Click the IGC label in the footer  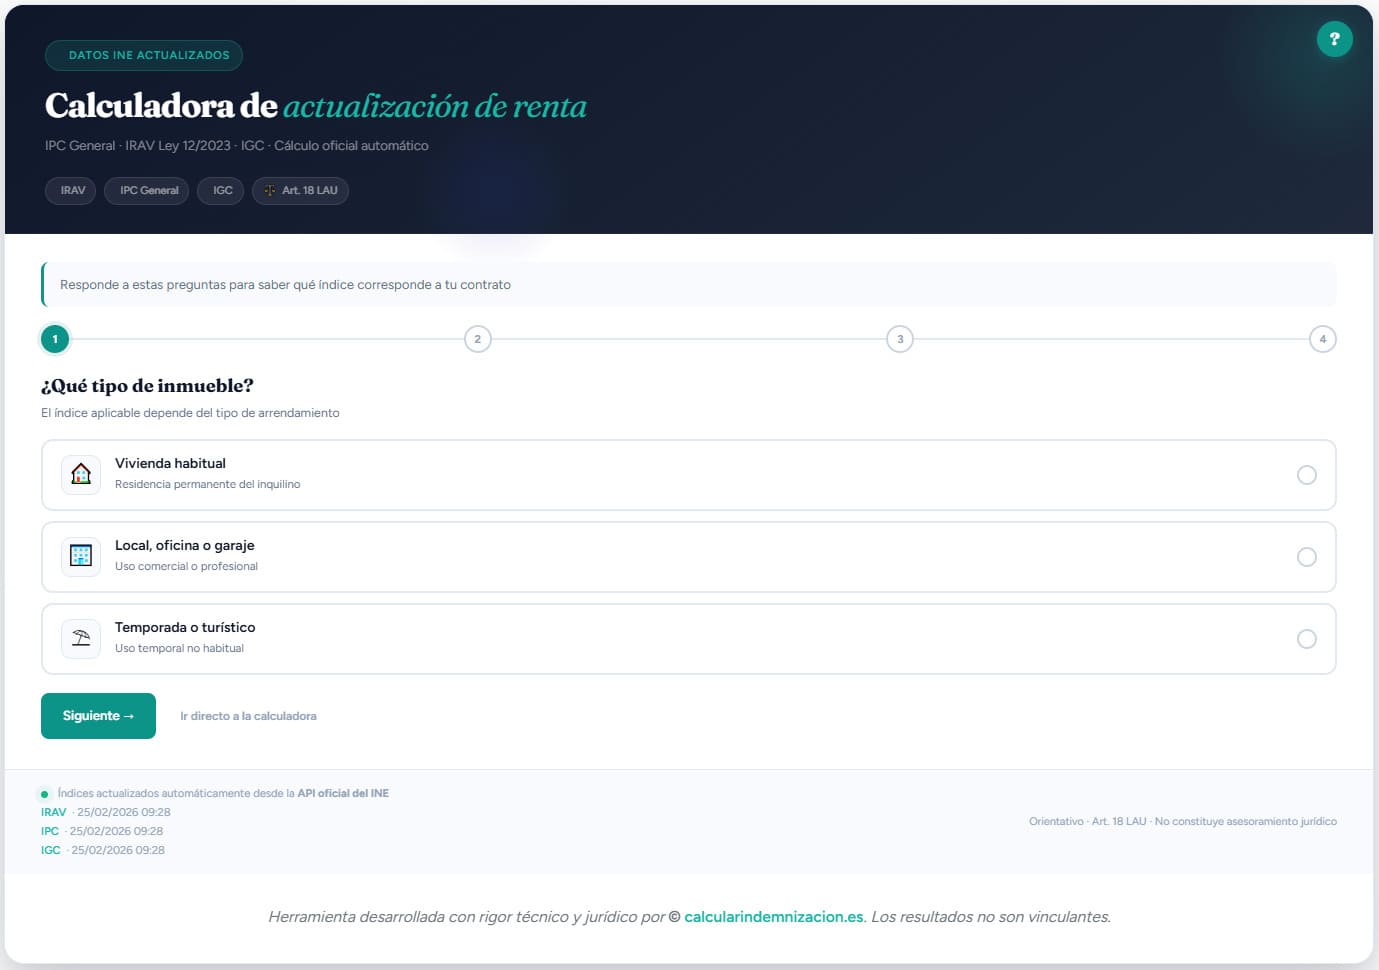pos(51,850)
